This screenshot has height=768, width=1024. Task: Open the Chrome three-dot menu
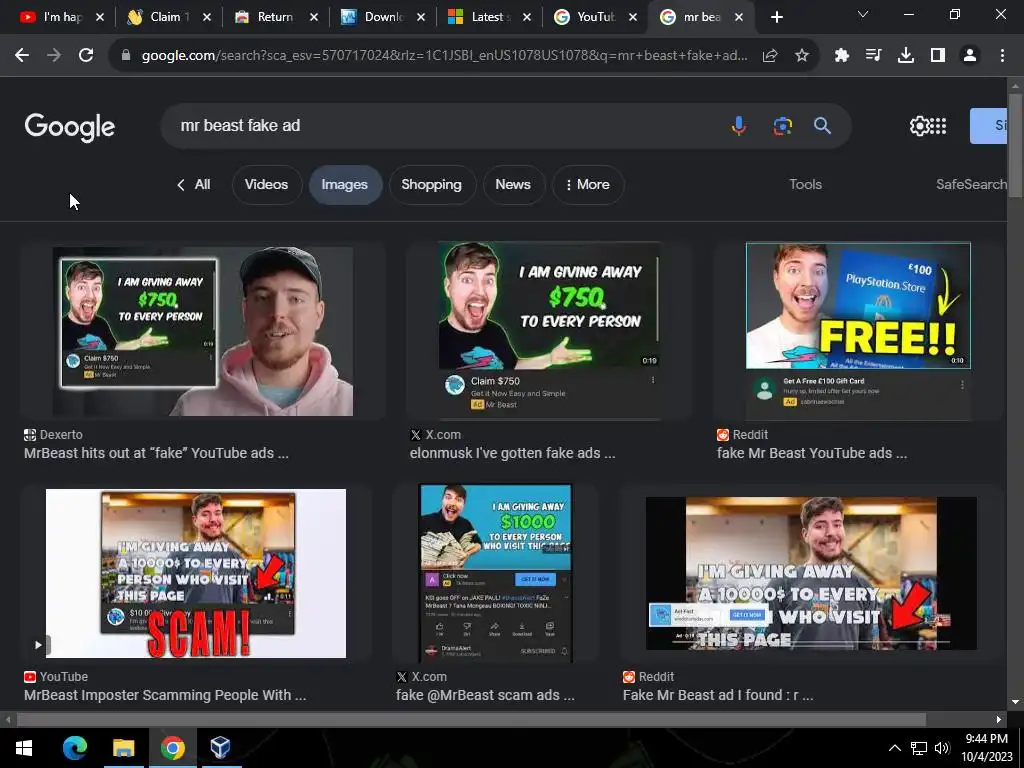1002,56
